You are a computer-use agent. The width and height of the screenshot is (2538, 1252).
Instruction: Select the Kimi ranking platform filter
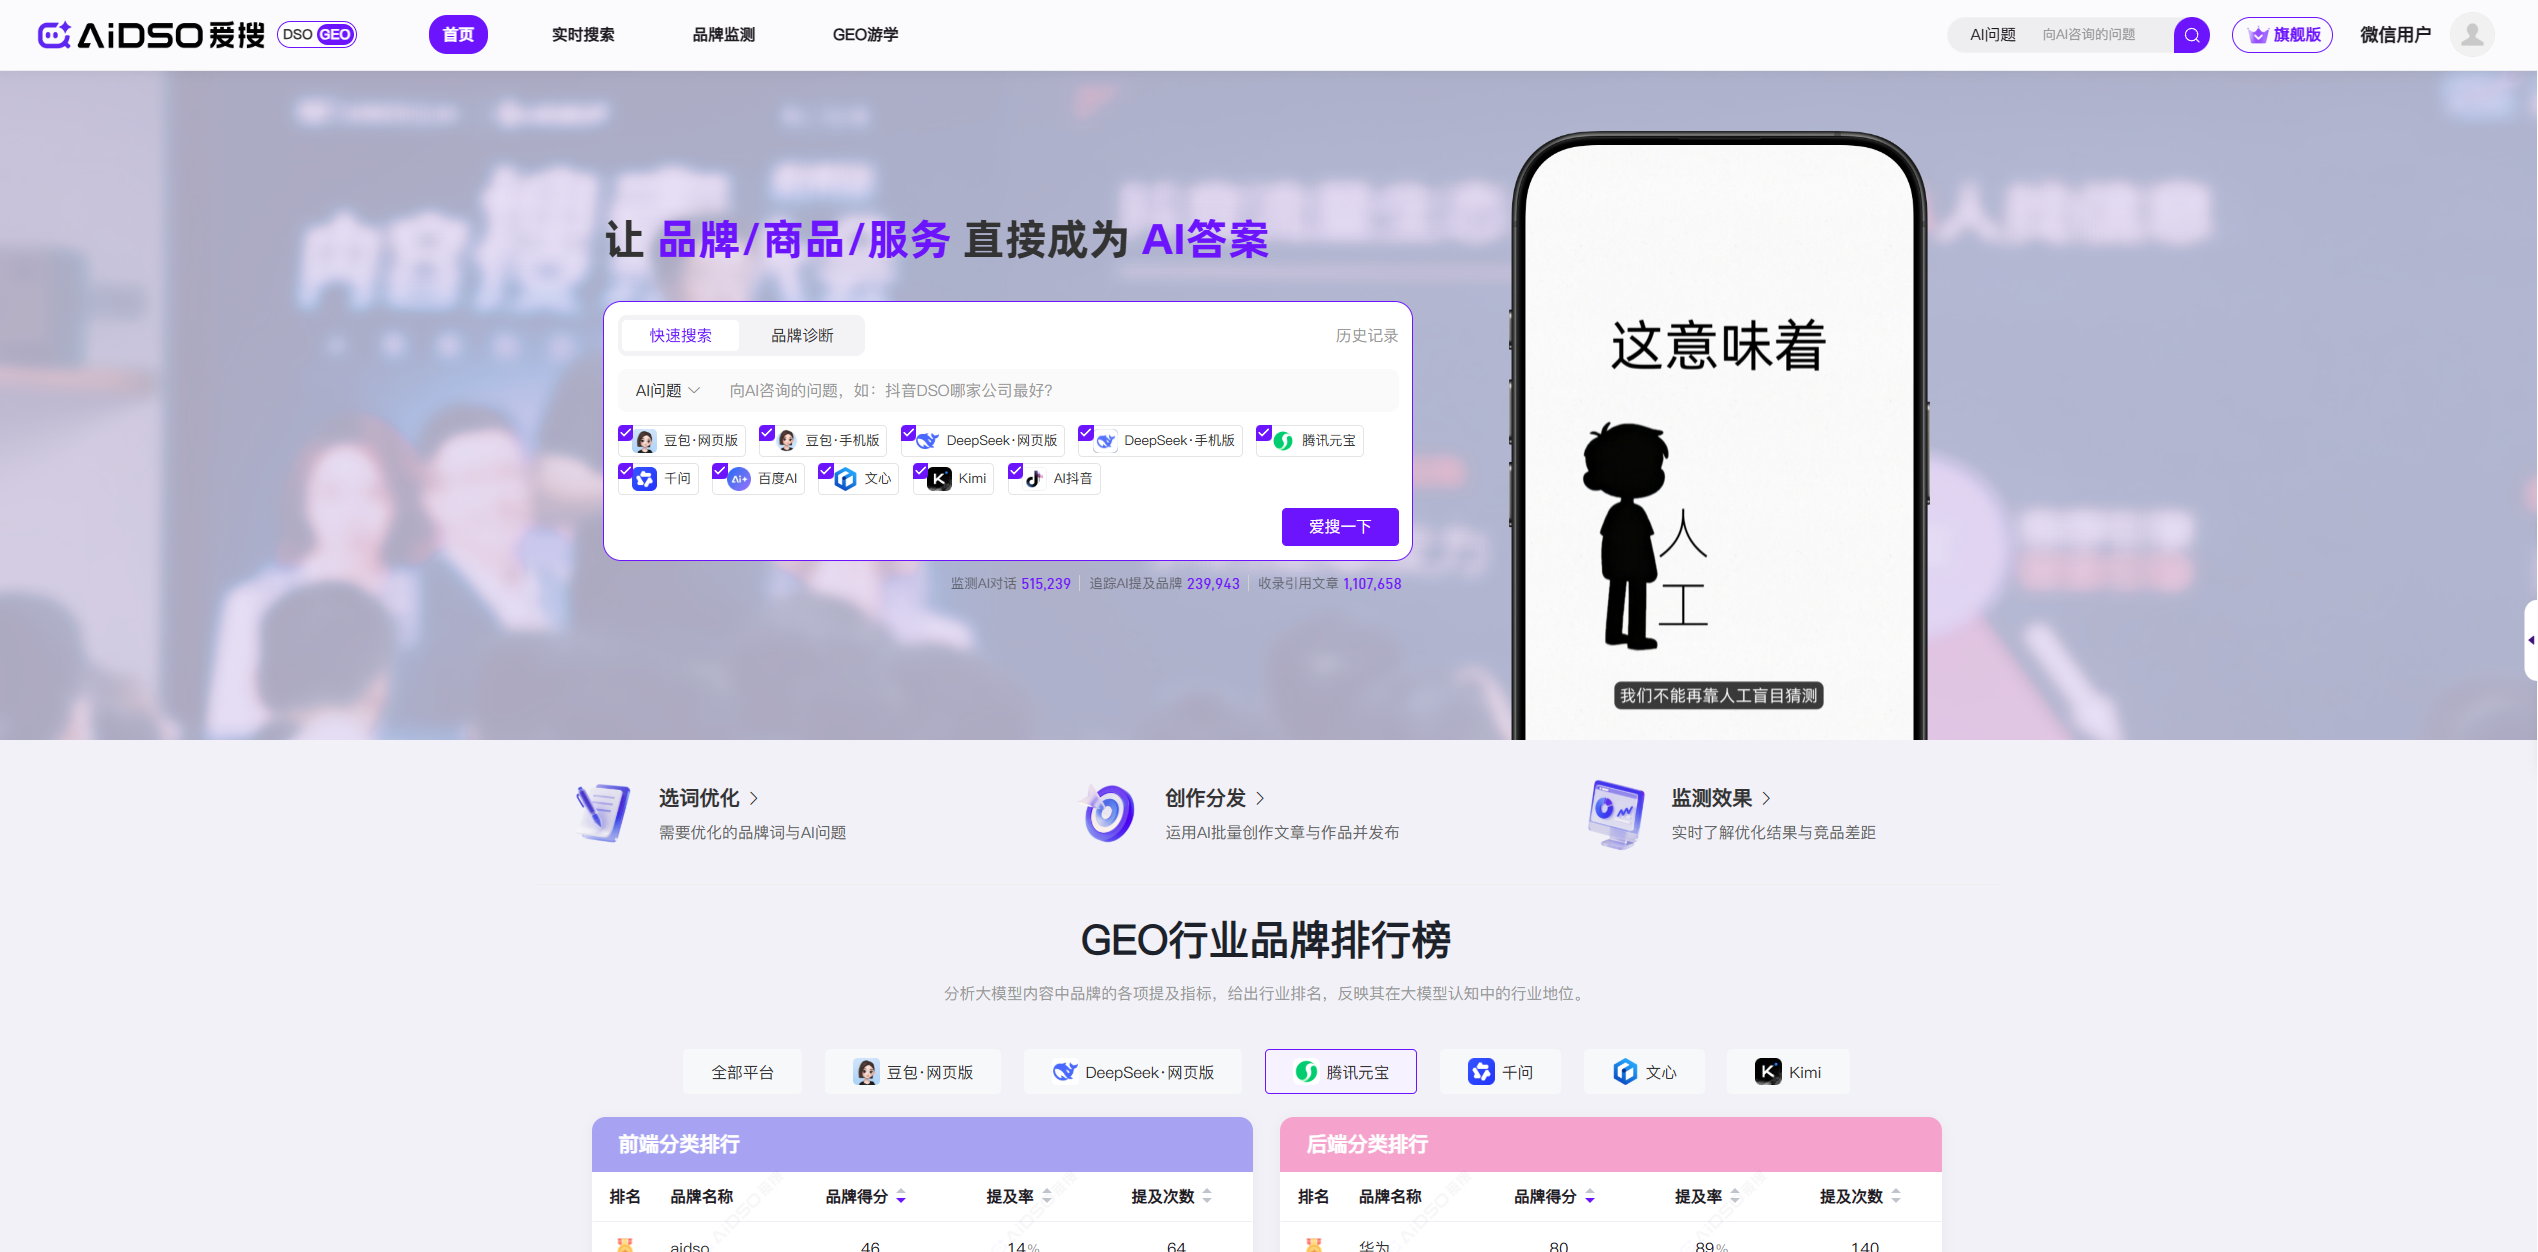(x=1787, y=1072)
